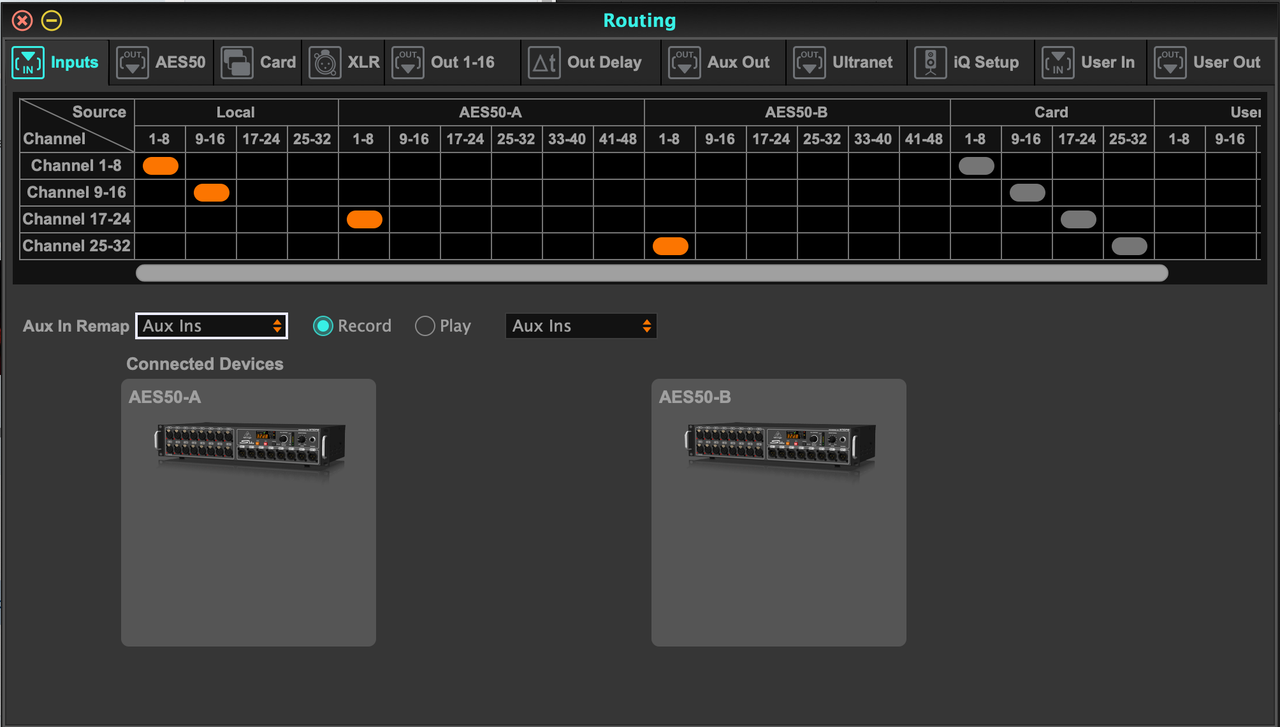Click the Out 1-16 icon

click(407, 62)
